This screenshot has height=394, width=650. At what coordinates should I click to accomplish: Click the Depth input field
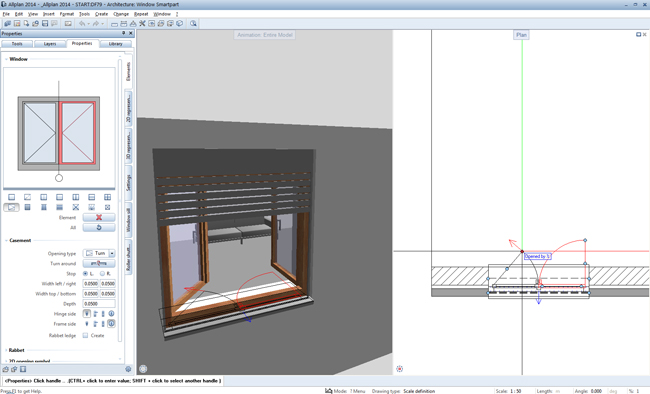point(99,304)
